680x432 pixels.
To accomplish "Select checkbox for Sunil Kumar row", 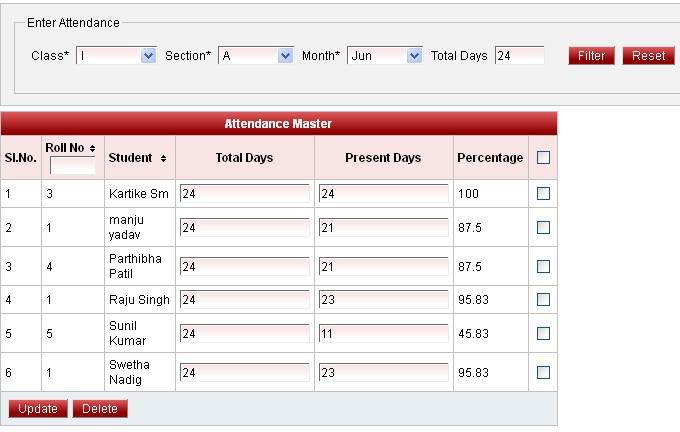I will coord(543,333).
